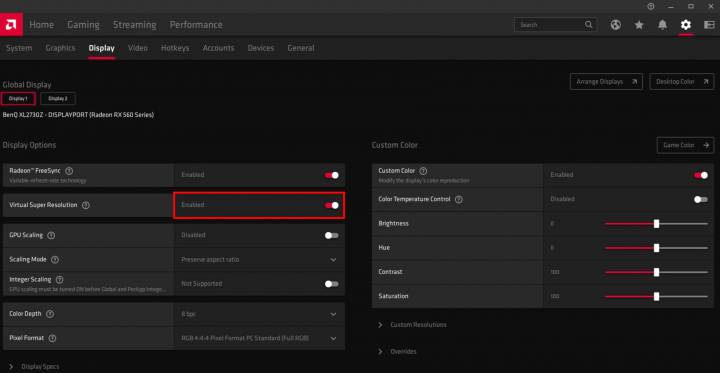Click the settings gear icon
Viewport: 720px width, 373px height.
coord(686,25)
